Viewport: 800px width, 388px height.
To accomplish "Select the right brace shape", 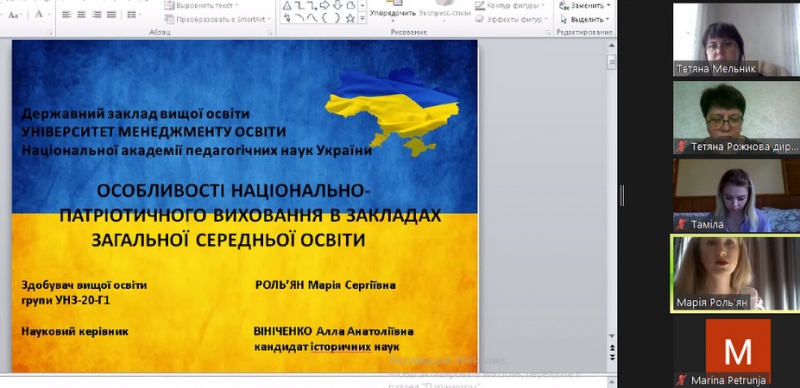I will [x=337, y=18].
